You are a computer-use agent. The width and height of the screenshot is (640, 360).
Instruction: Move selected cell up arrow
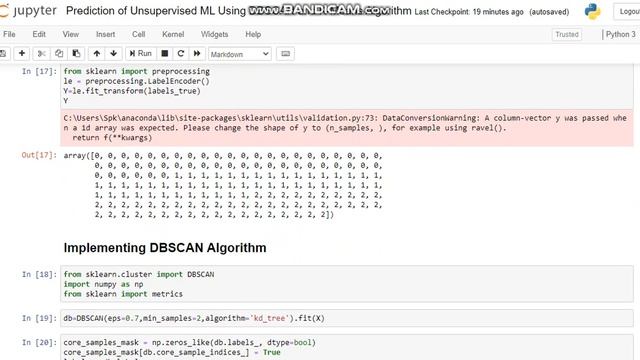97,53
